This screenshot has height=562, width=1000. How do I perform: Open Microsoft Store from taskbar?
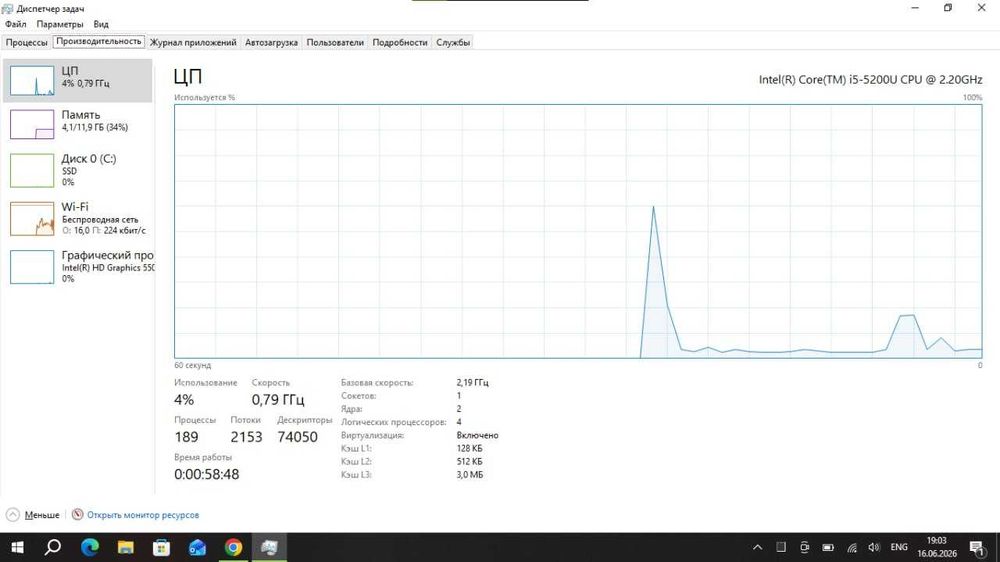161,547
